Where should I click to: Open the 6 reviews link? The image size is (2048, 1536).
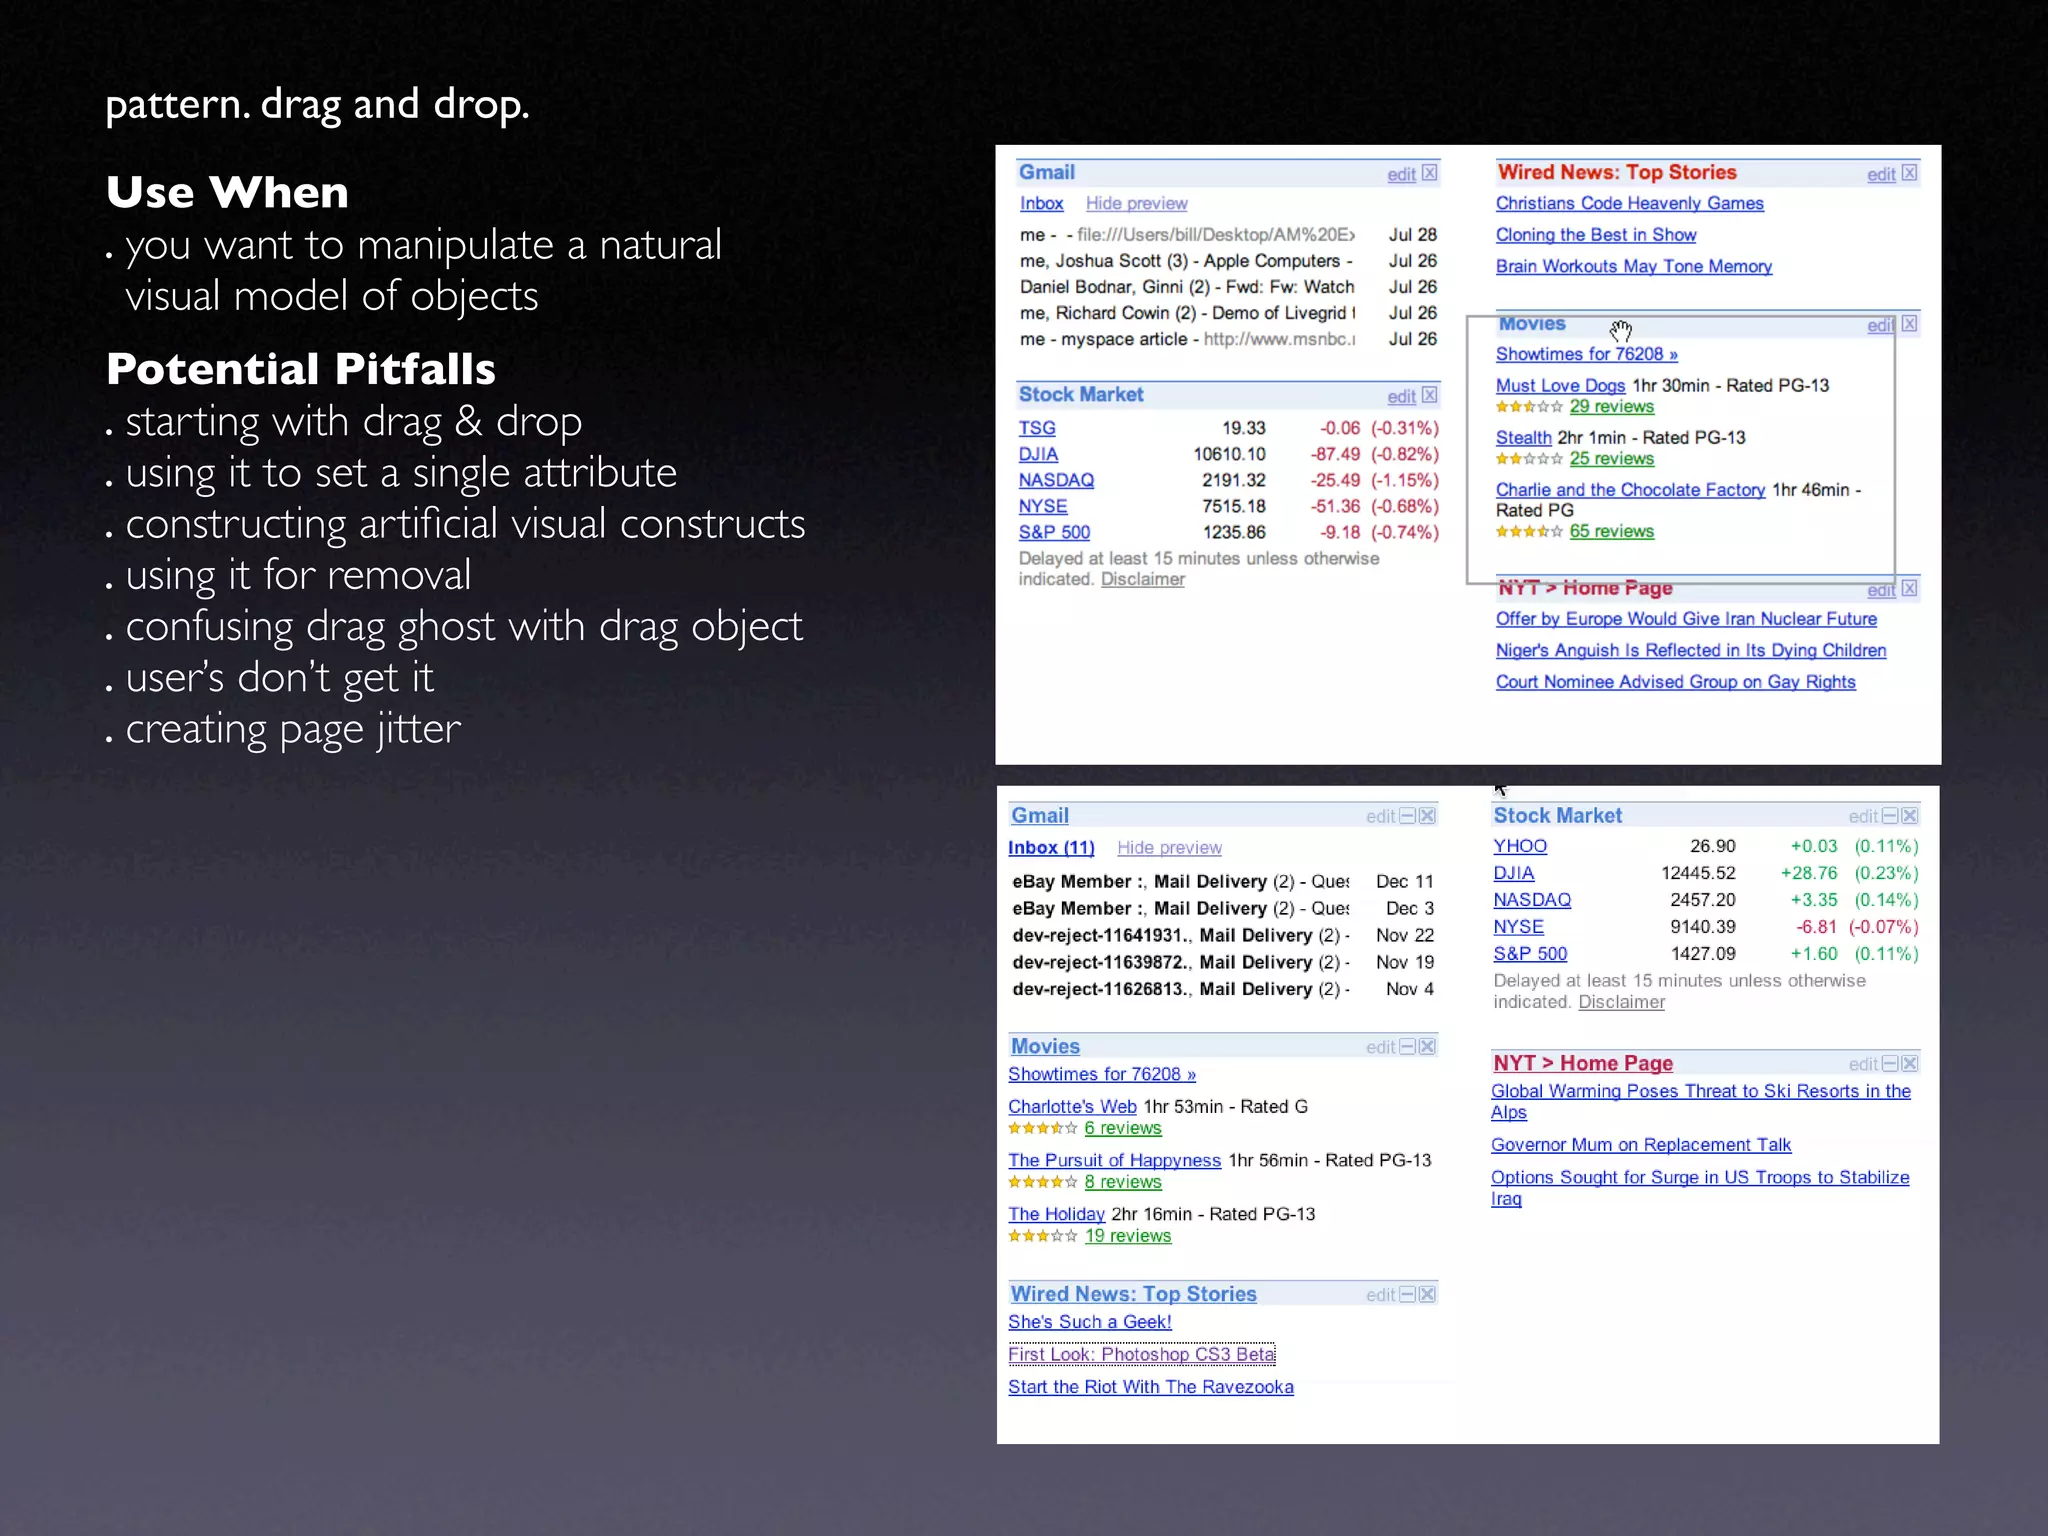coord(1123,1128)
